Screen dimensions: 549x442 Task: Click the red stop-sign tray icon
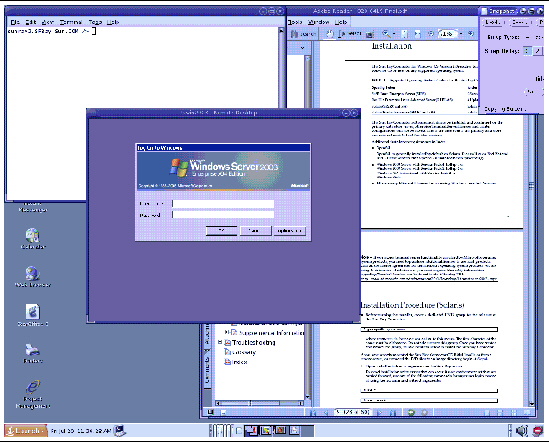pos(537,431)
